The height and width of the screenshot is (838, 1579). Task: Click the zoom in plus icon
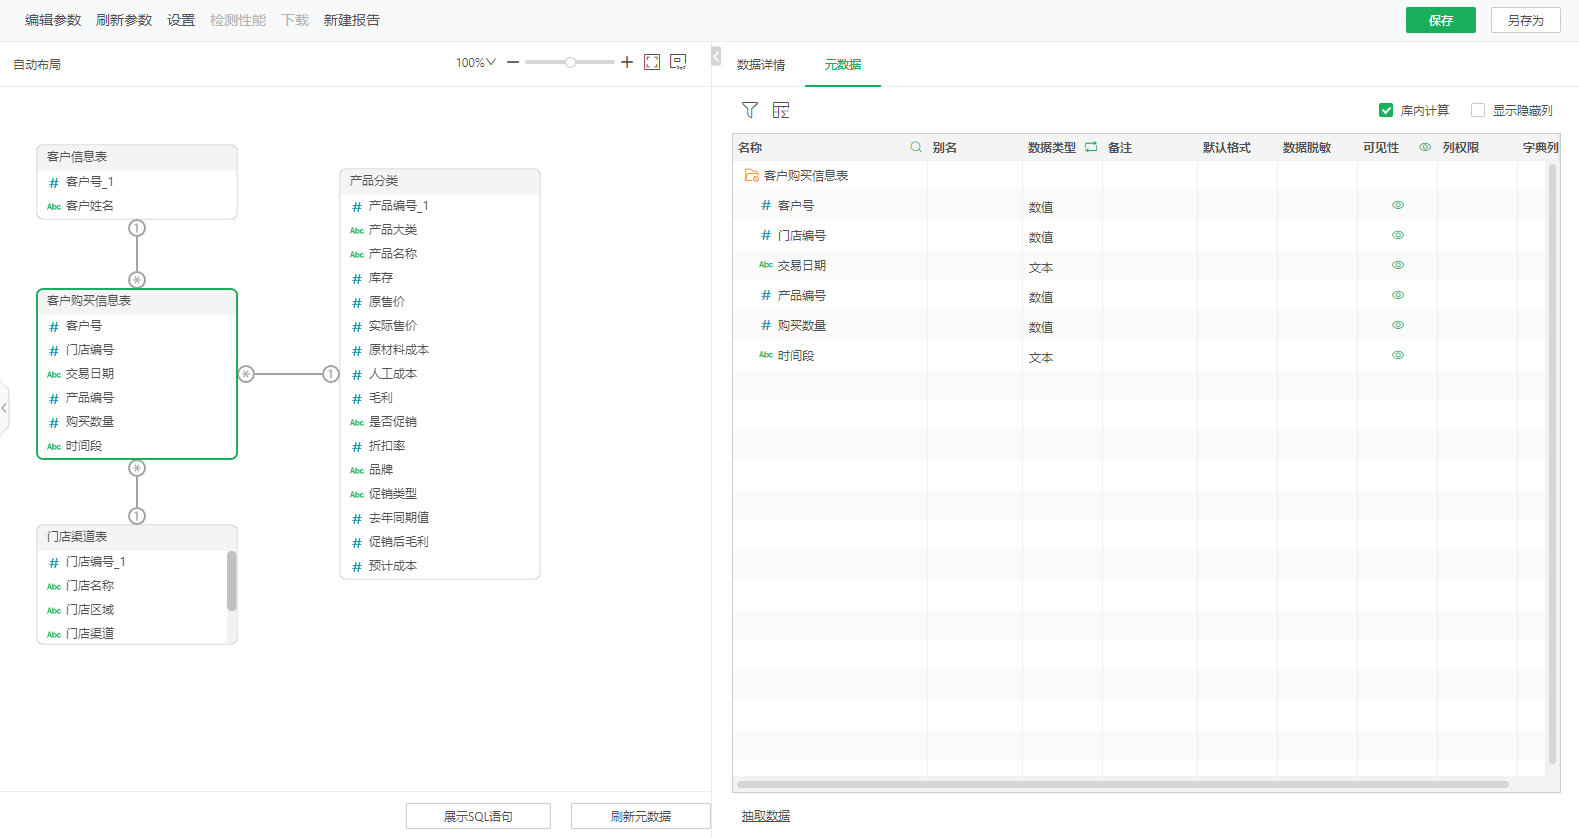(x=627, y=62)
